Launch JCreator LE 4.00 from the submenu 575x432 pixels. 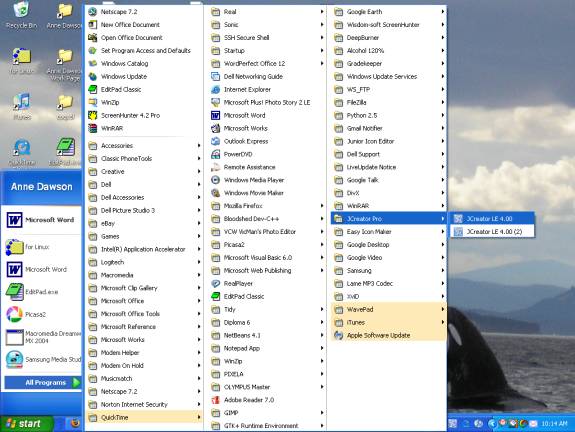492,219
